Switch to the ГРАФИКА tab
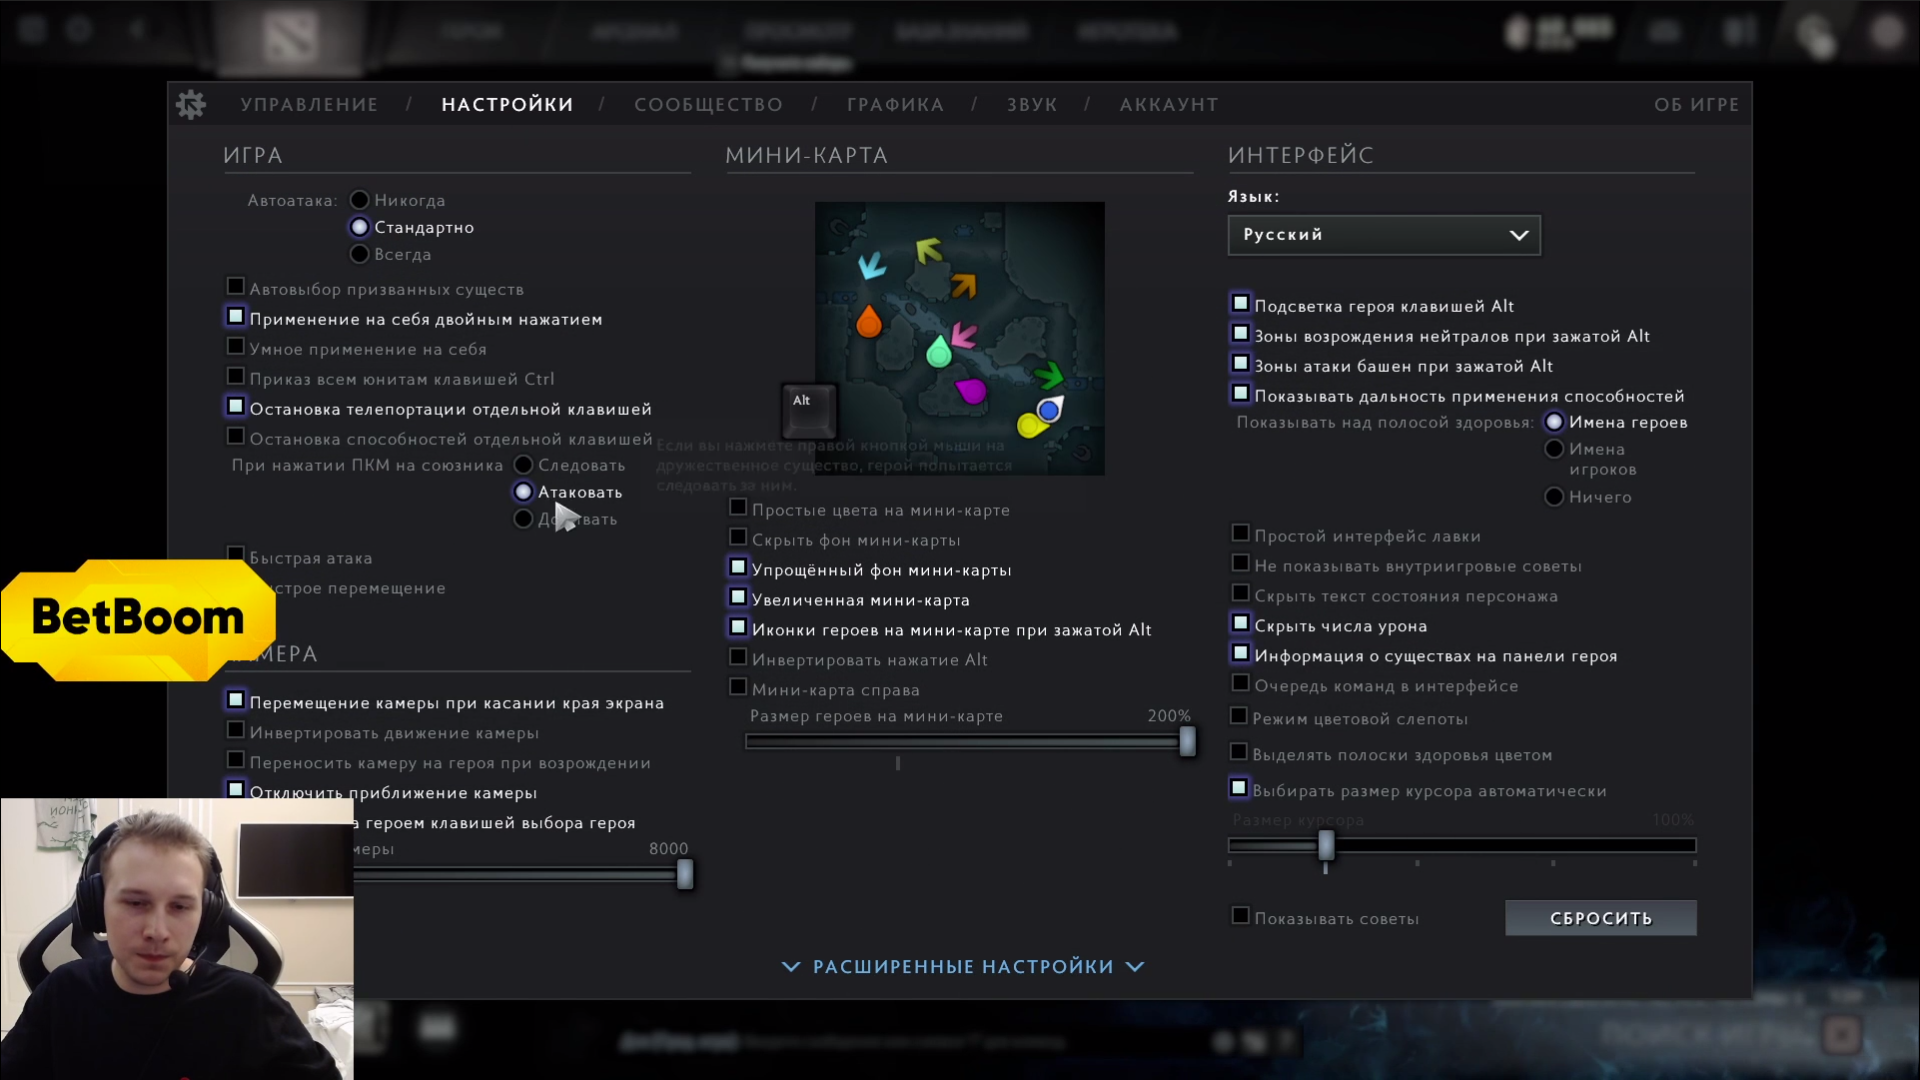 [x=894, y=104]
